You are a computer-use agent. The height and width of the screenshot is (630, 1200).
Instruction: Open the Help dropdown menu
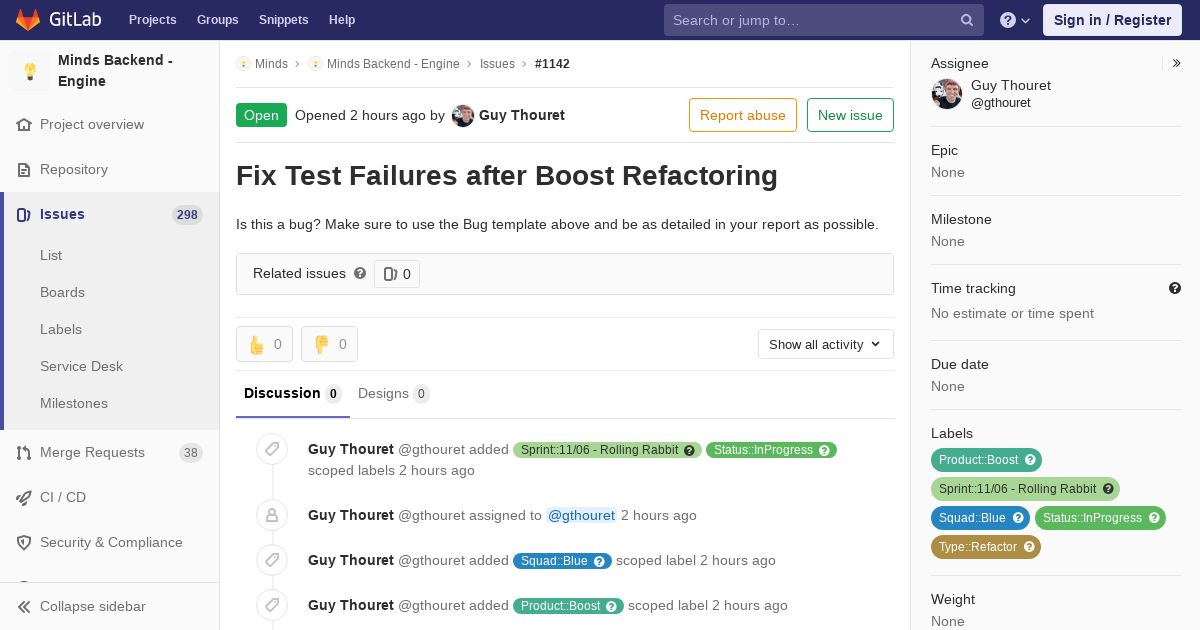1015,20
